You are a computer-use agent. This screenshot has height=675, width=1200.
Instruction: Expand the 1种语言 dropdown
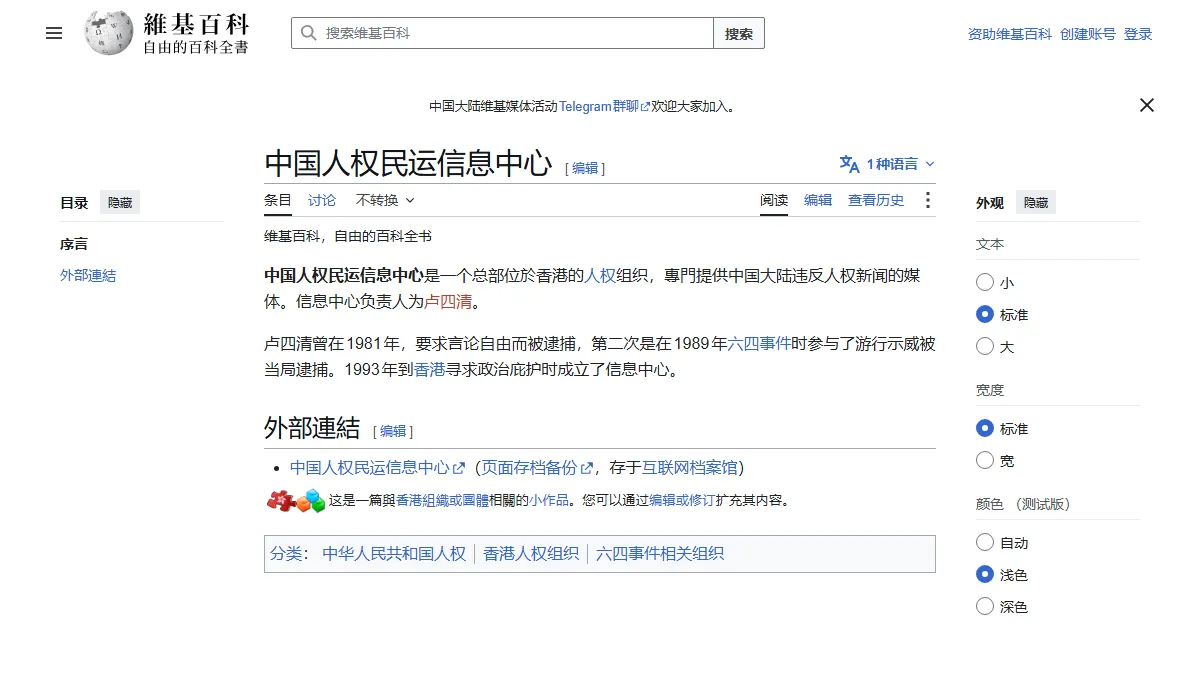pyautogui.click(x=887, y=164)
